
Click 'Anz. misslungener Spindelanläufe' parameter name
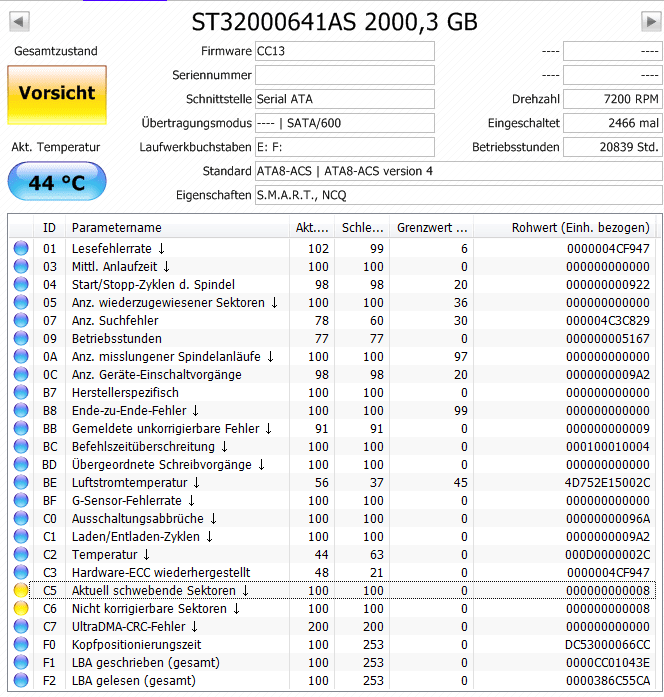tap(166, 357)
